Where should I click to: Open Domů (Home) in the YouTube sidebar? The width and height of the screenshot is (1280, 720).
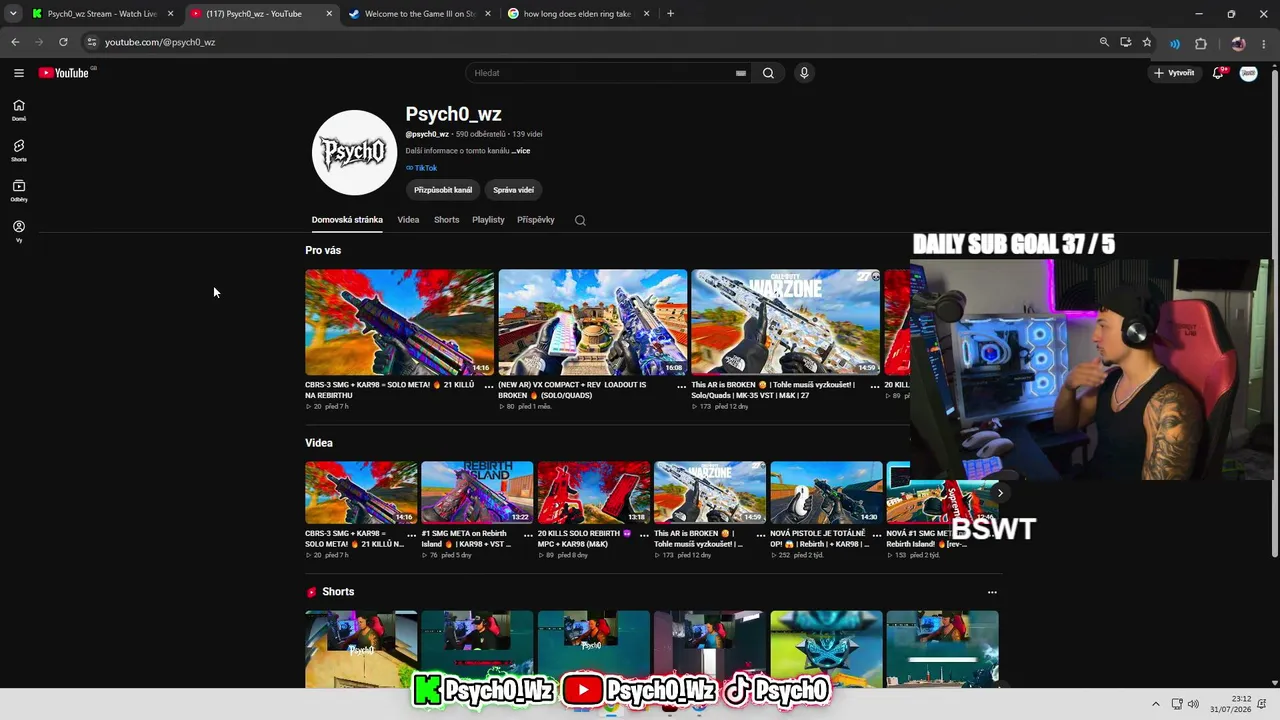(19, 110)
